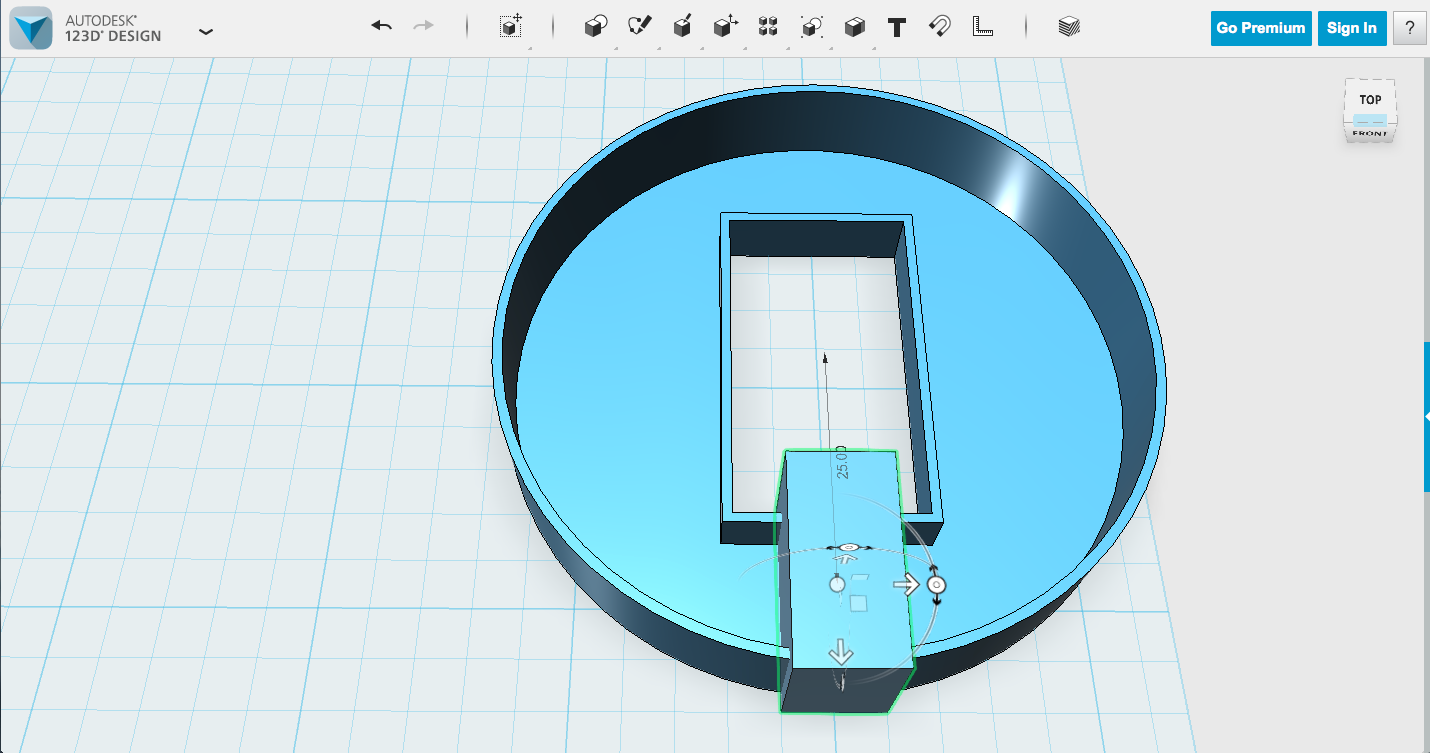Click the Go Premium button
Image resolution: width=1430 pixels, height=753 pixels.
pos(1260,28)
